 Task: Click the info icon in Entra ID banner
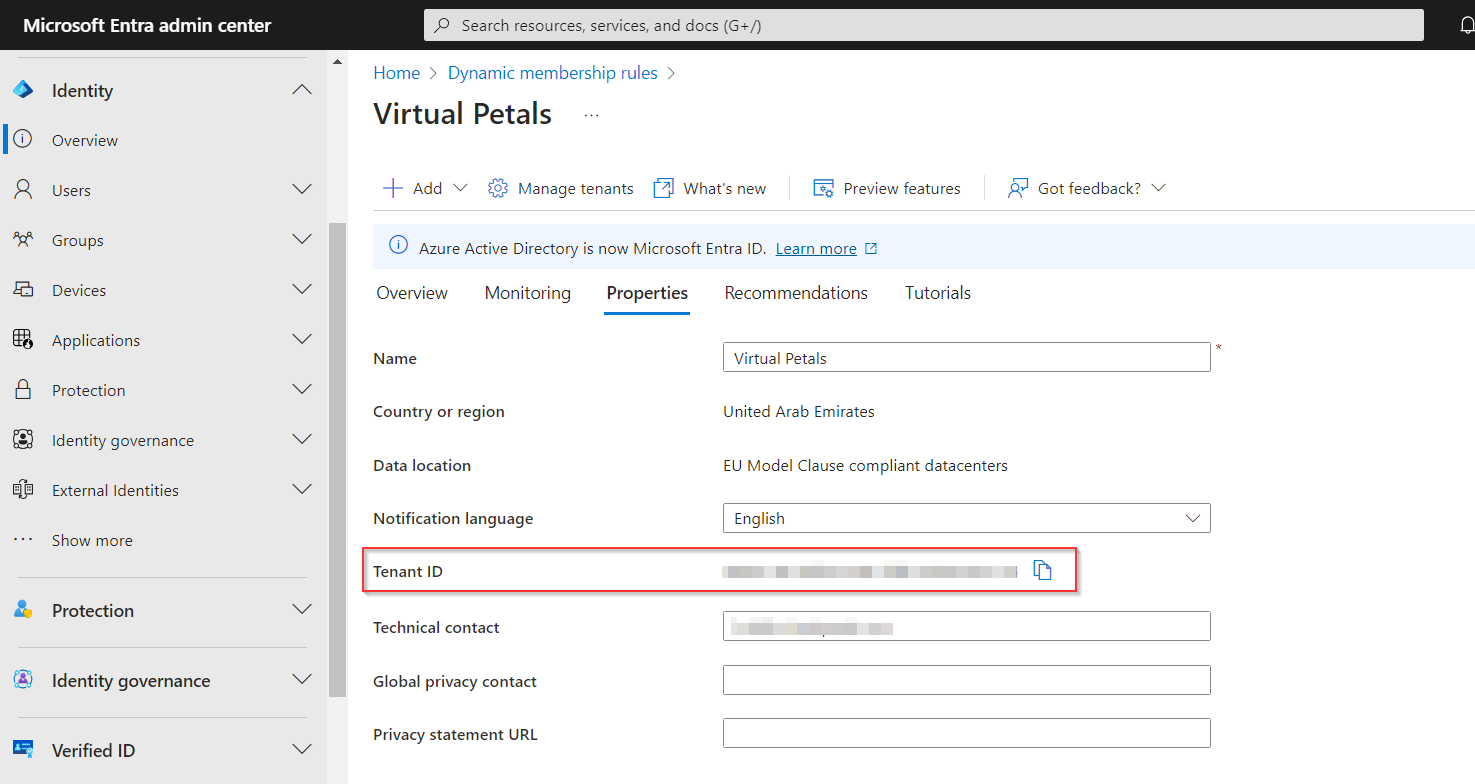point(398,245)
